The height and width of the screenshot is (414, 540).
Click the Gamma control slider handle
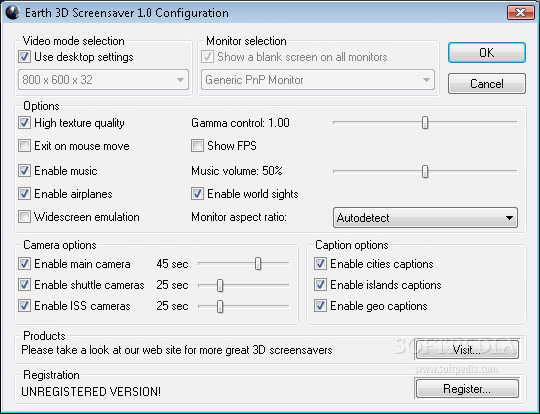425,123
